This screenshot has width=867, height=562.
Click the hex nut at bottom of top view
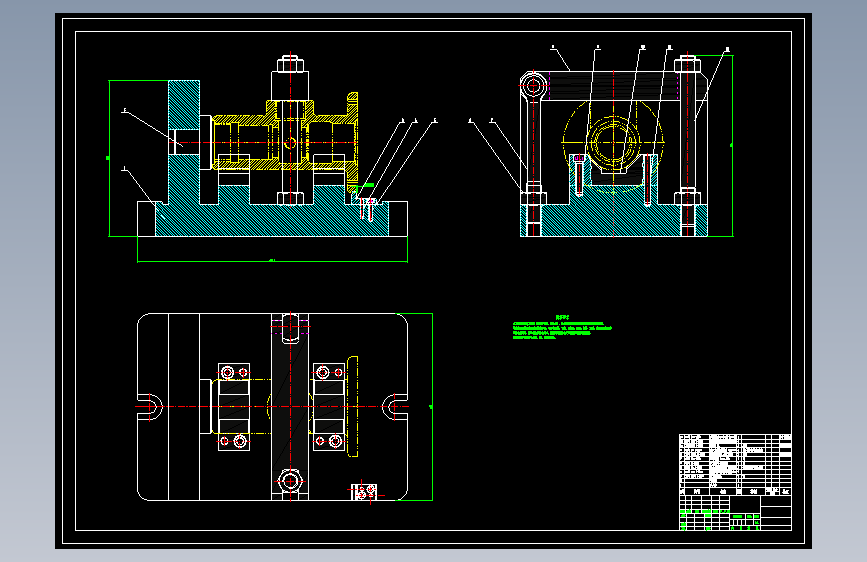coord(290,481)
